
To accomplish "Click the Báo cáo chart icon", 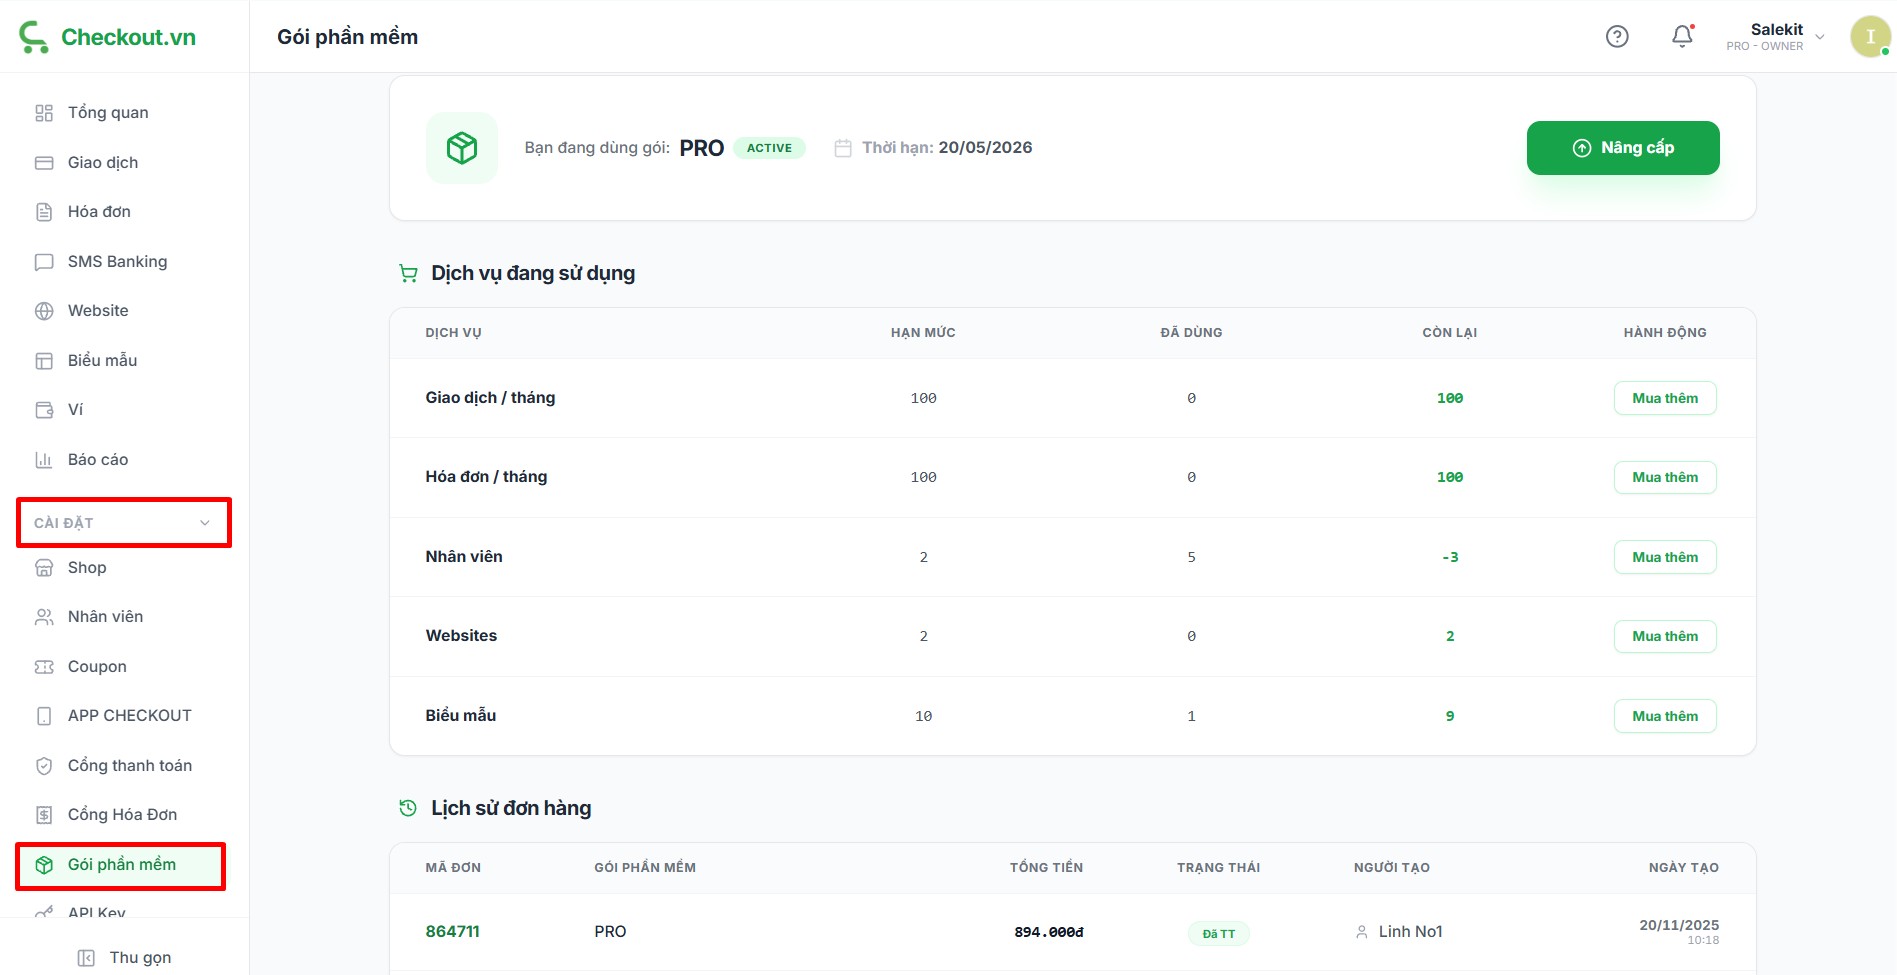I will click(44, 460).
